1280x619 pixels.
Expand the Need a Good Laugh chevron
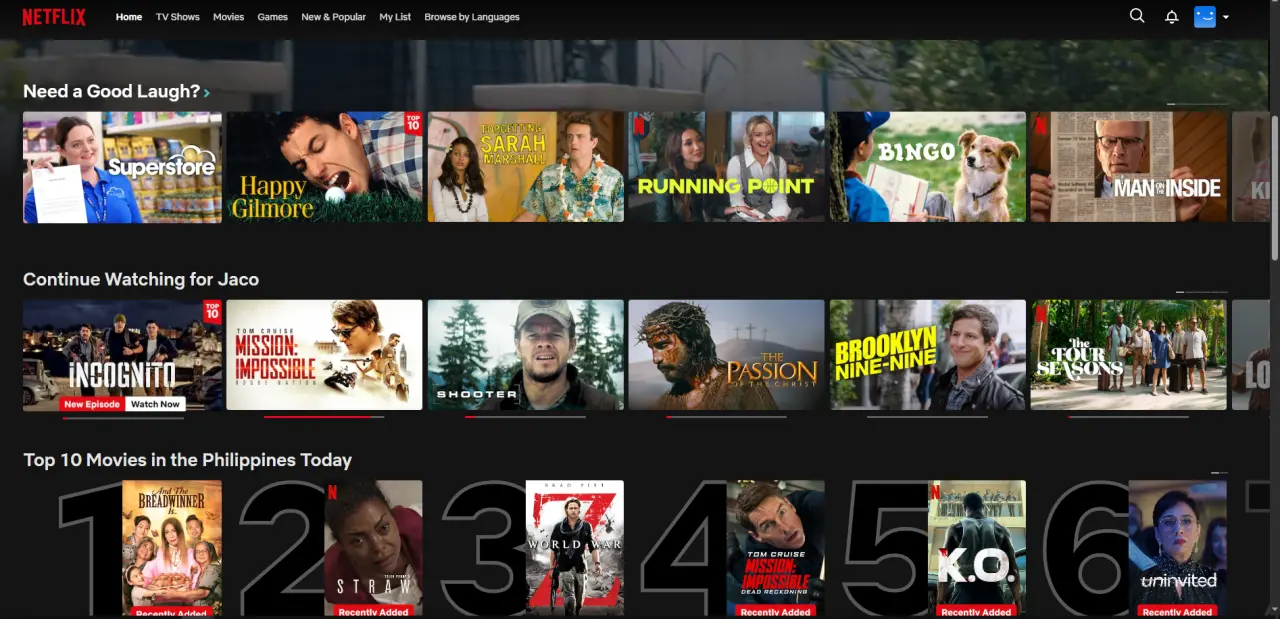[x=207, y=92]
